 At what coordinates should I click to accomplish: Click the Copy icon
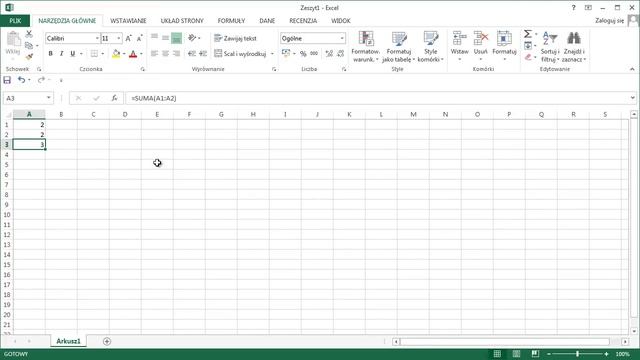click(29, 45)
